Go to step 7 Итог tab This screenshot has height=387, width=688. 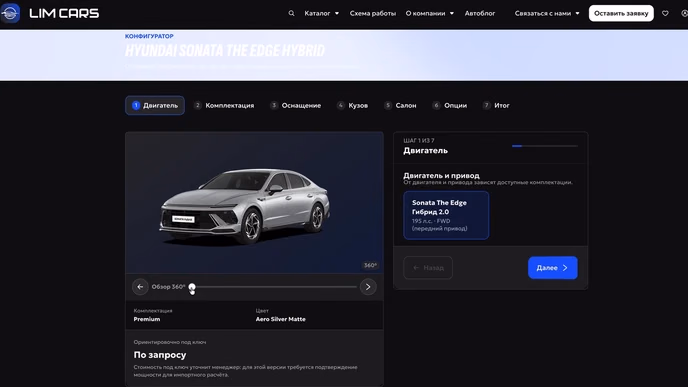click(496, 105)
